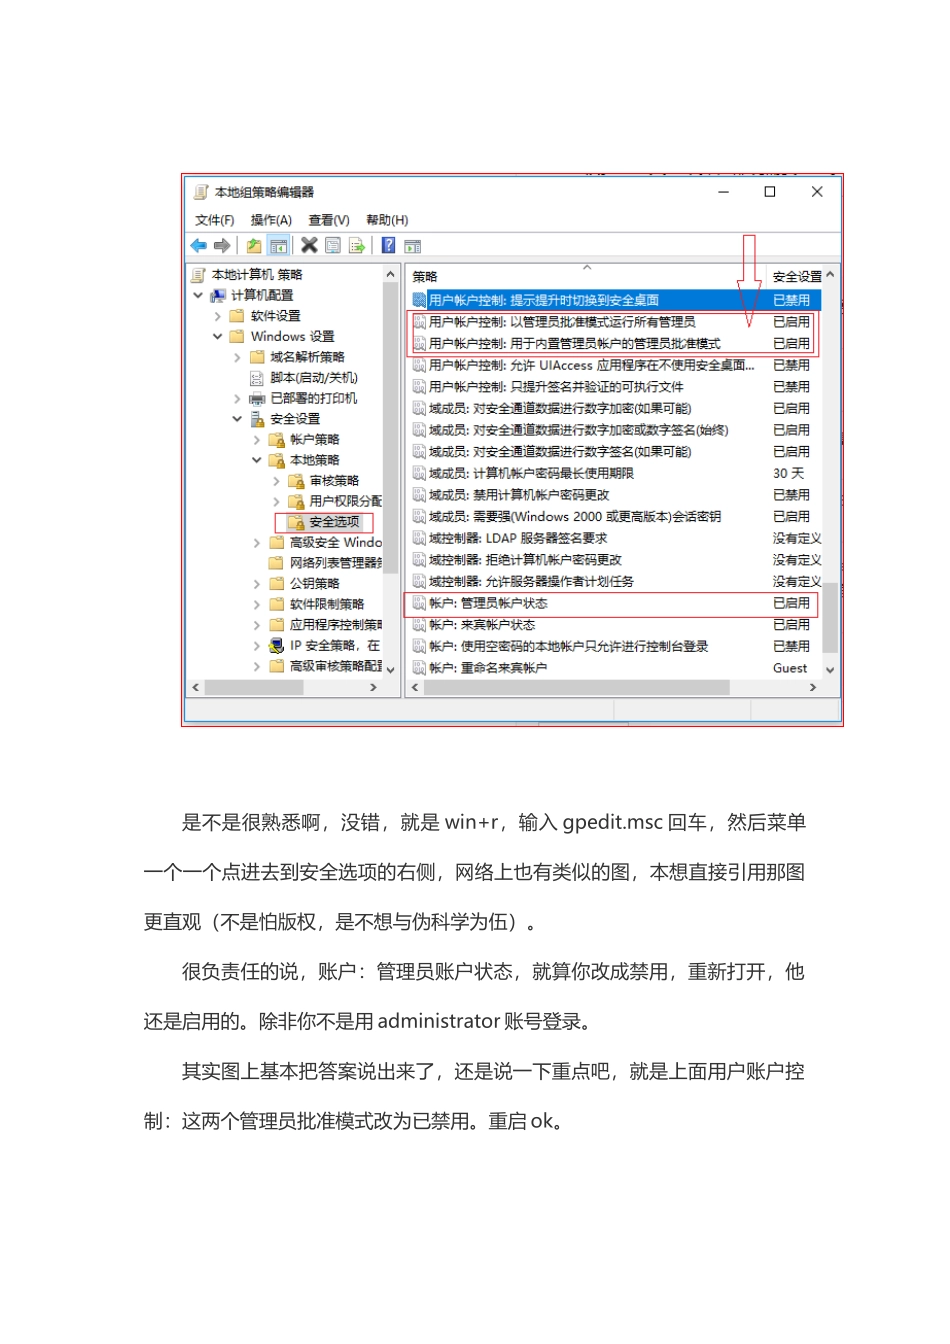
Task: Collapse the 本地策略 node arrow
Action: (x=257, y=460)
